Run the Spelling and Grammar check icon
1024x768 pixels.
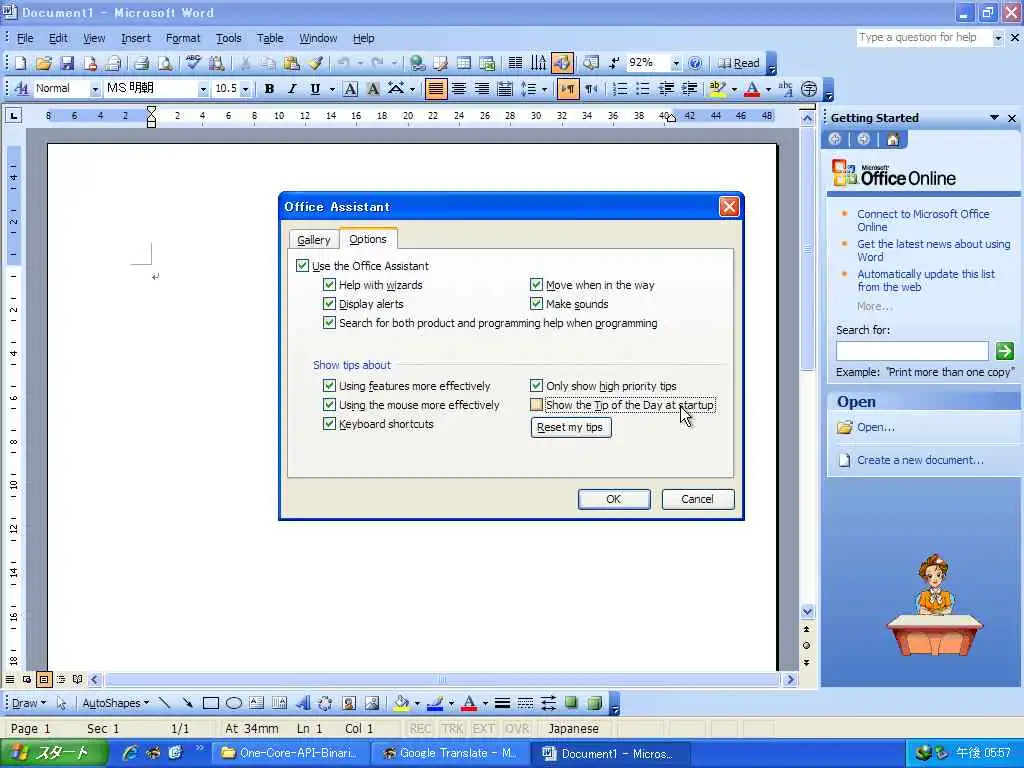(193, 63)
